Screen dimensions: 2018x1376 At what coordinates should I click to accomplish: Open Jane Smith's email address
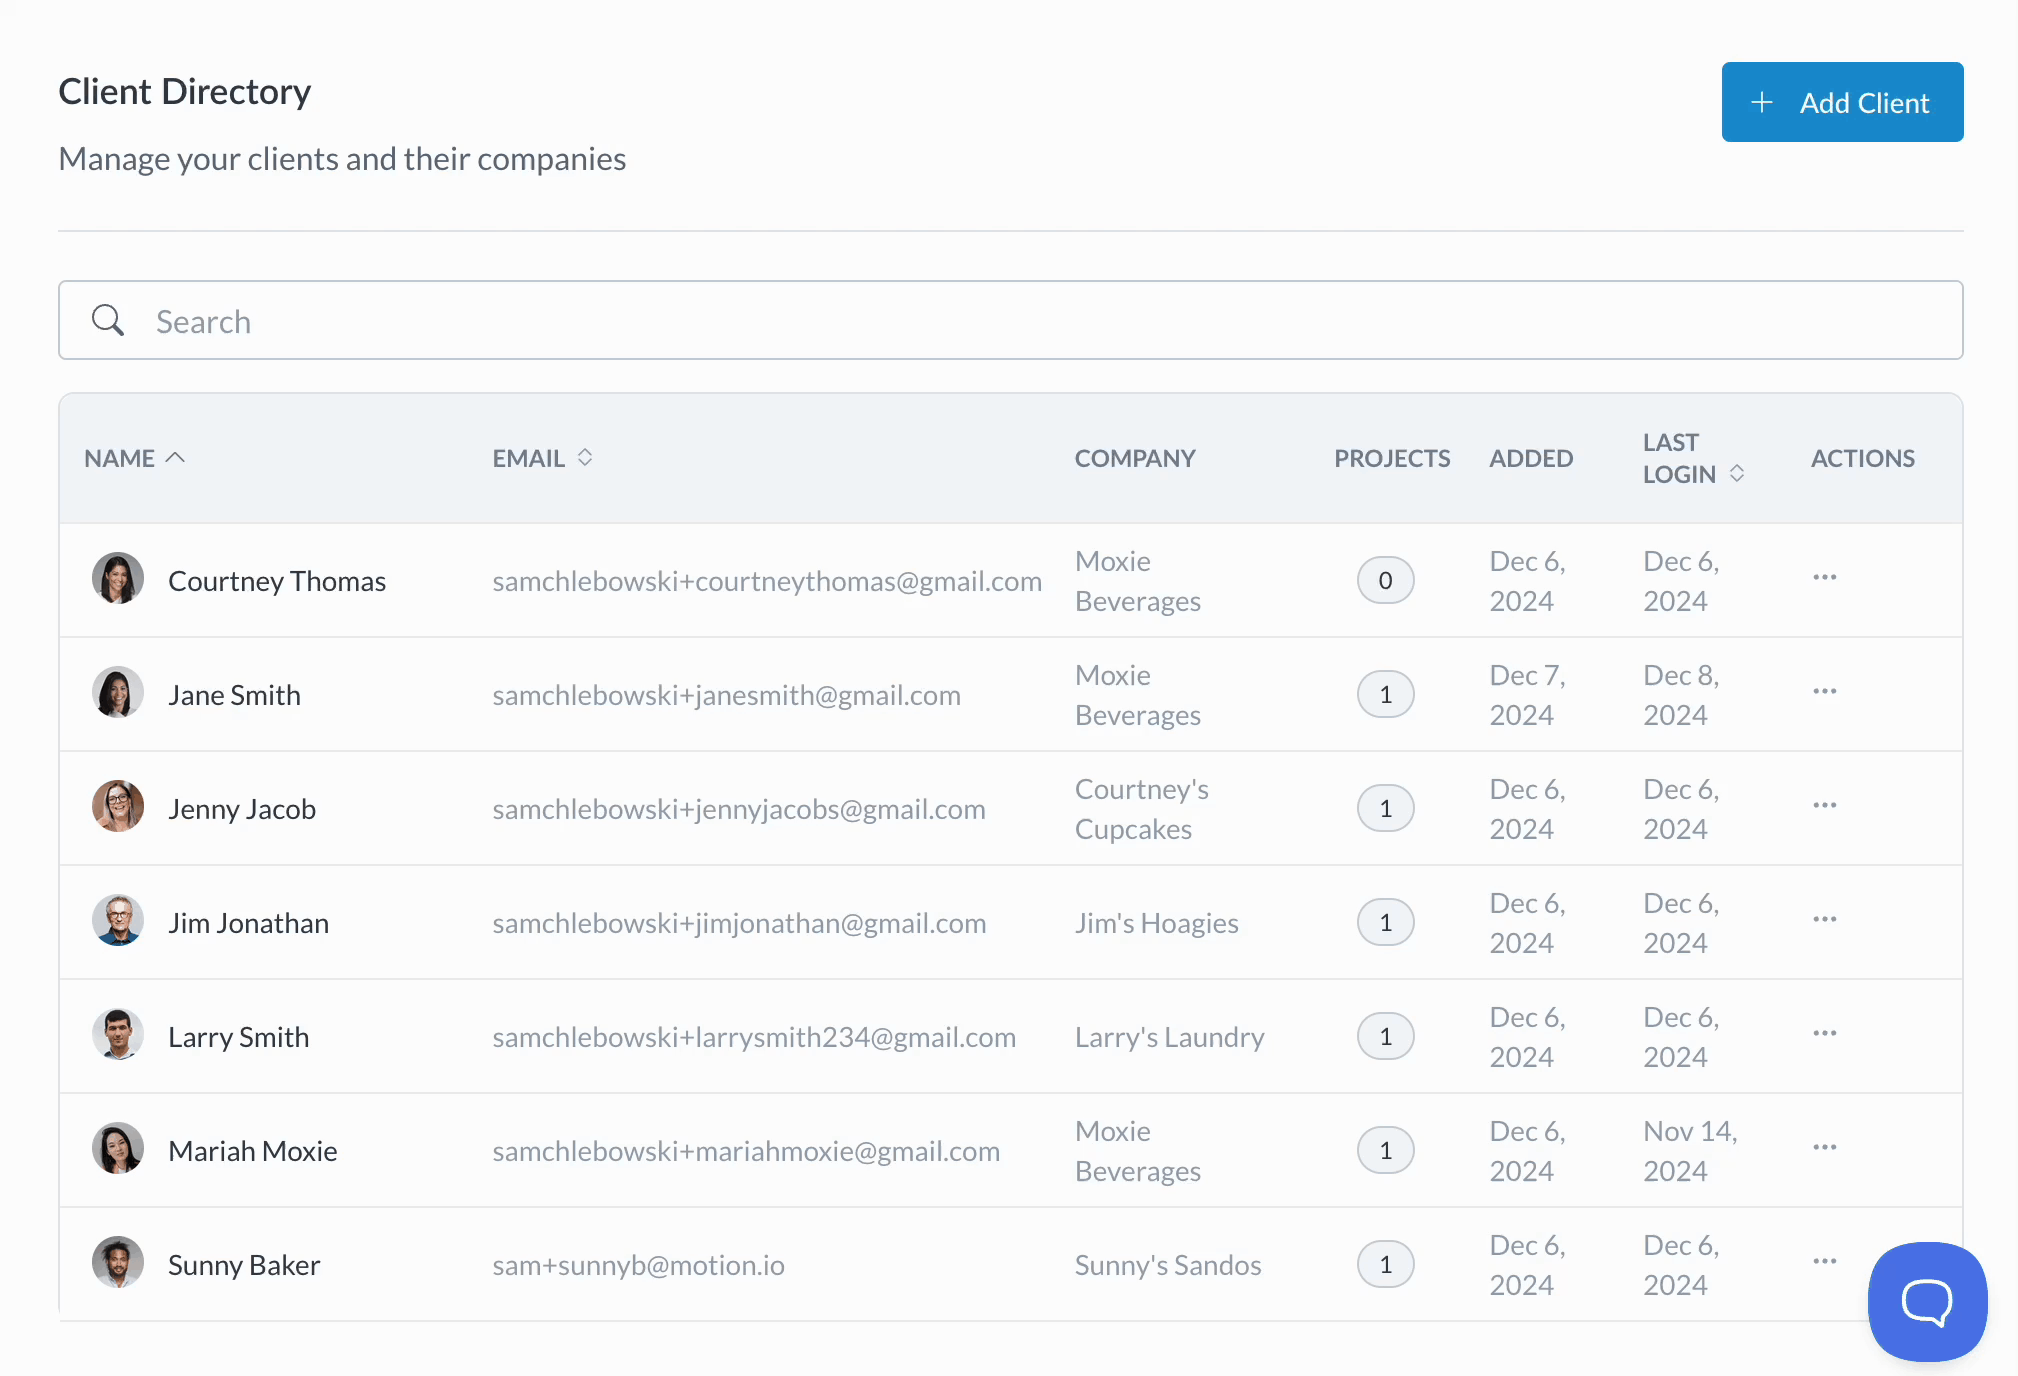pyautogui.click(x=726, y=695)
